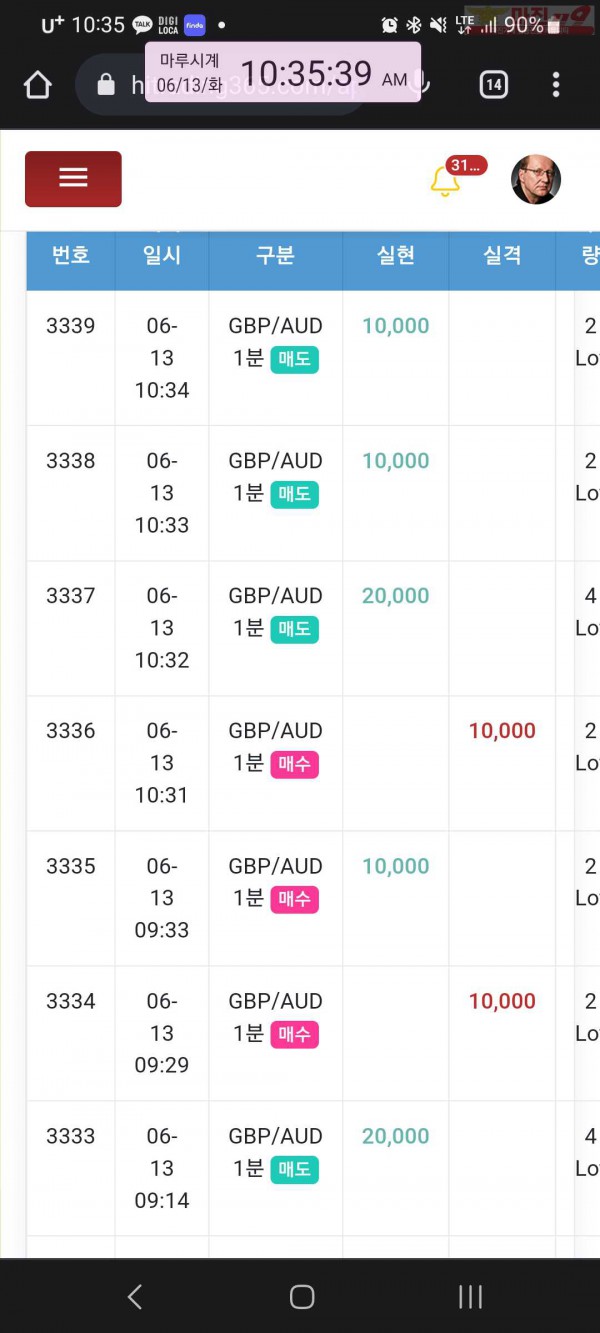Open the browser three-dot overflow menu
Screen dimensions: 600x1333
coord(556,85)
